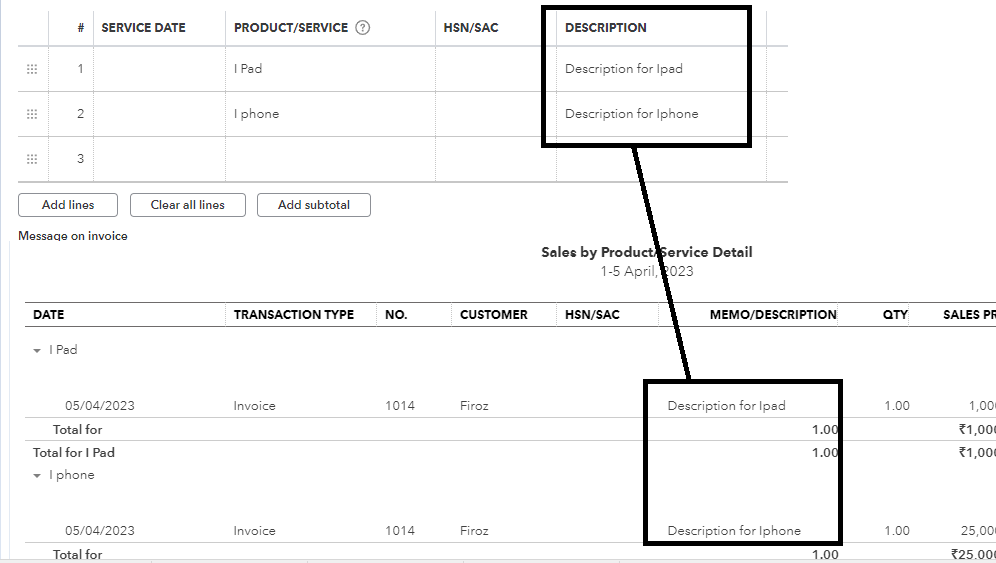Image resolution: width=996 pixels, height=563 pixels.
Task: Collapse the I phone report group
Action: click(x=38, y=476)
